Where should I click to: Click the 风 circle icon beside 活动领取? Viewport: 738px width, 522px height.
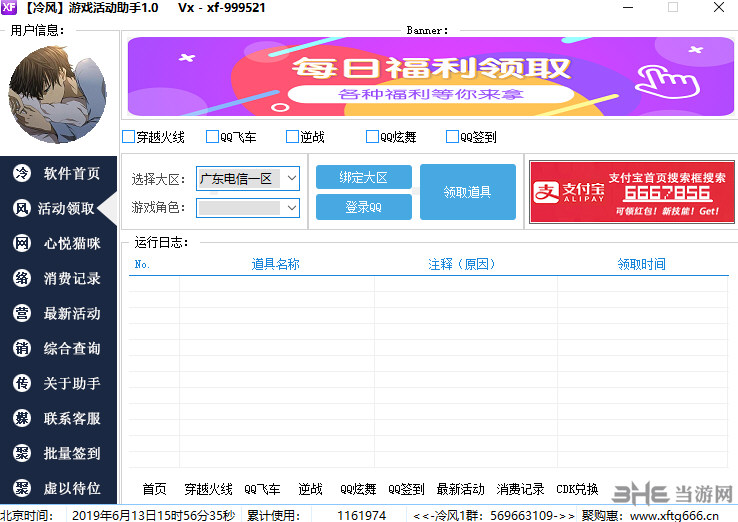tap(22, 208)
